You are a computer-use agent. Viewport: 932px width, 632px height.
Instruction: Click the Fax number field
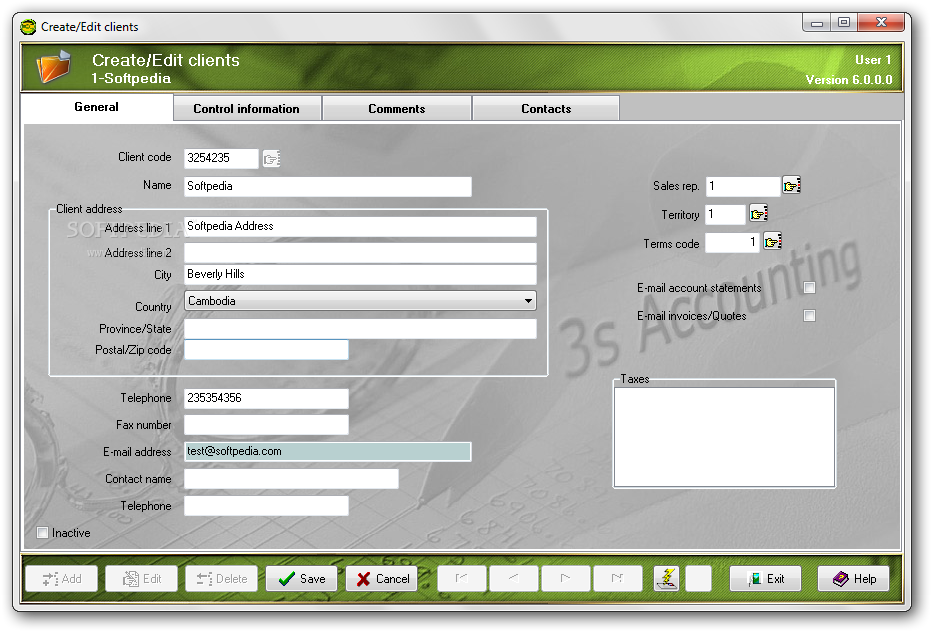pyautogui.click(x=266, y=425)
